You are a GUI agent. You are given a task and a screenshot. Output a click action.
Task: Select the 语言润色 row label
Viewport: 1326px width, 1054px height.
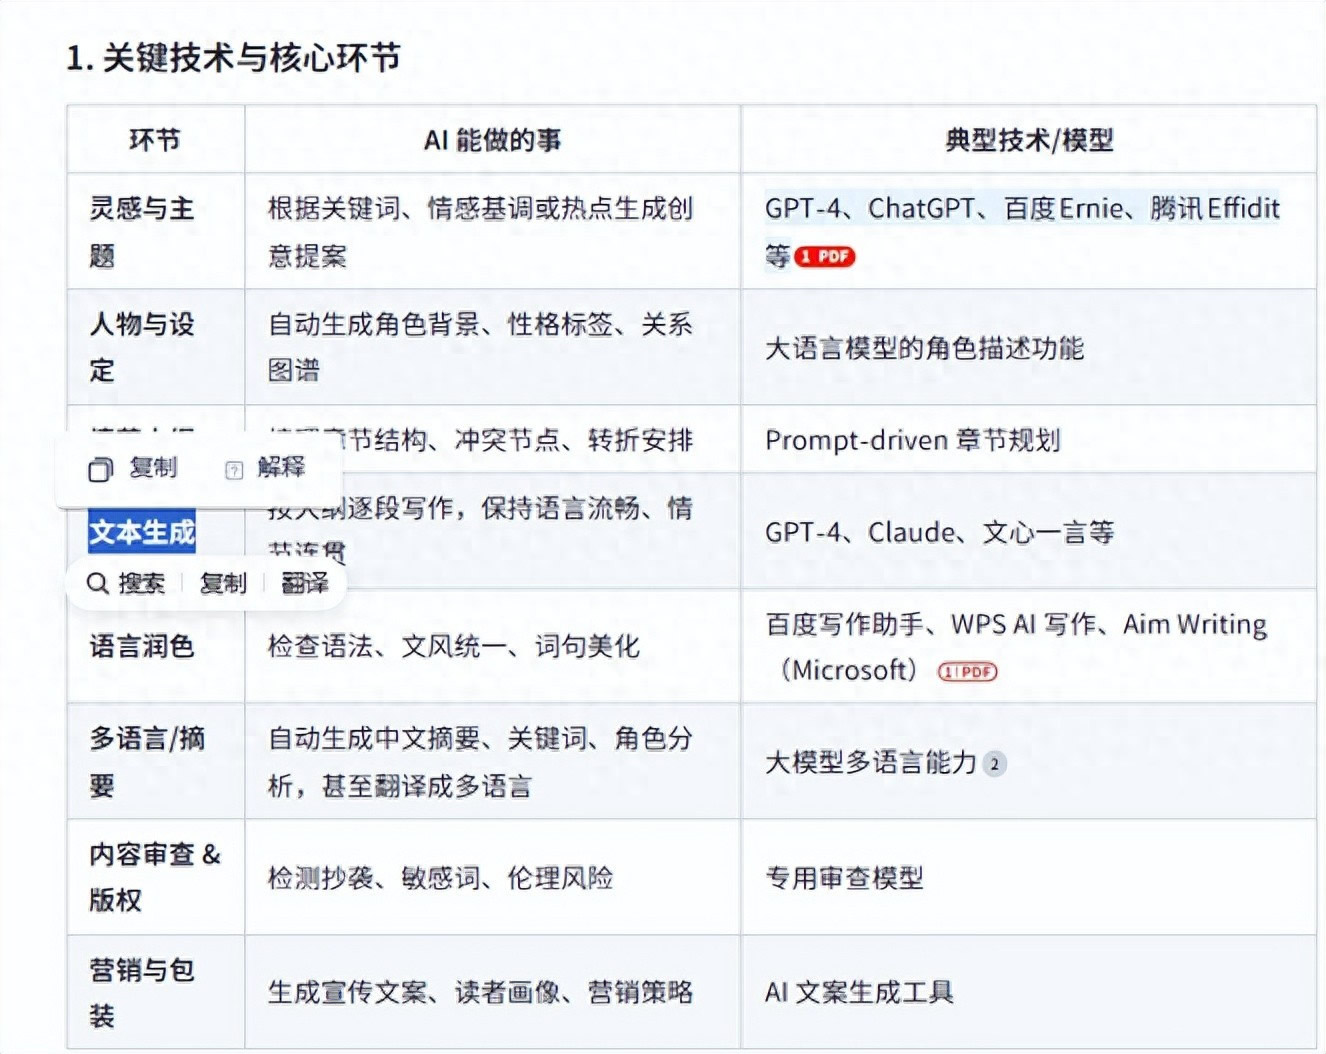(141, 647)
